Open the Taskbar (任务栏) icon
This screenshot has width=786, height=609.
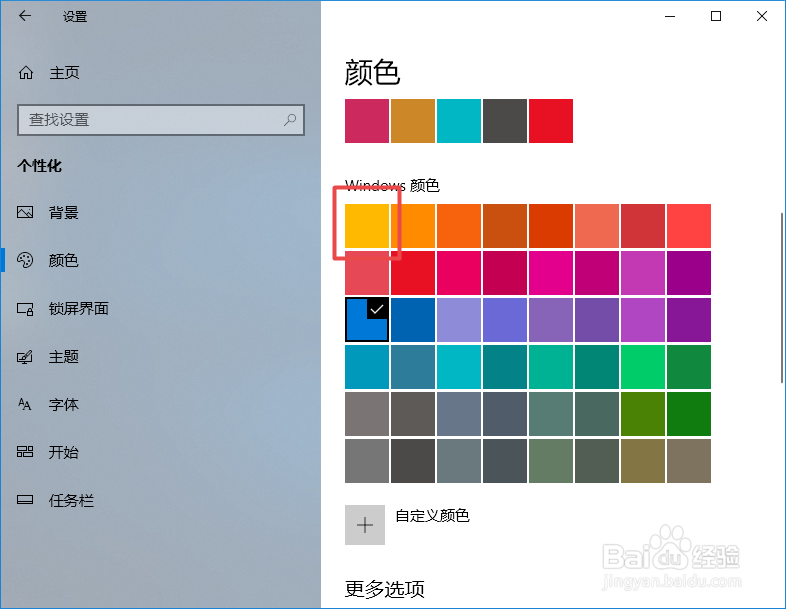click(x=26, y=500)
